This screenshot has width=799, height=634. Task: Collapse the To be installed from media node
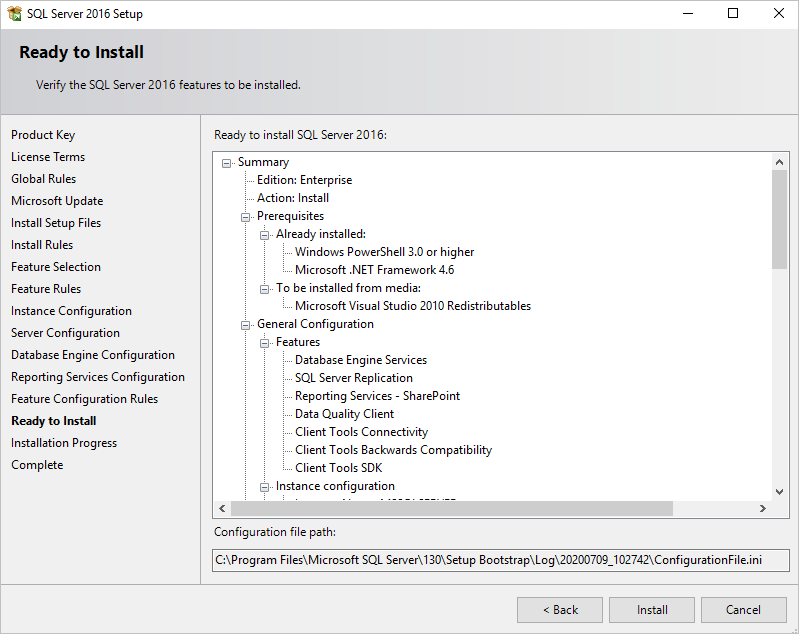coord(264,289)
